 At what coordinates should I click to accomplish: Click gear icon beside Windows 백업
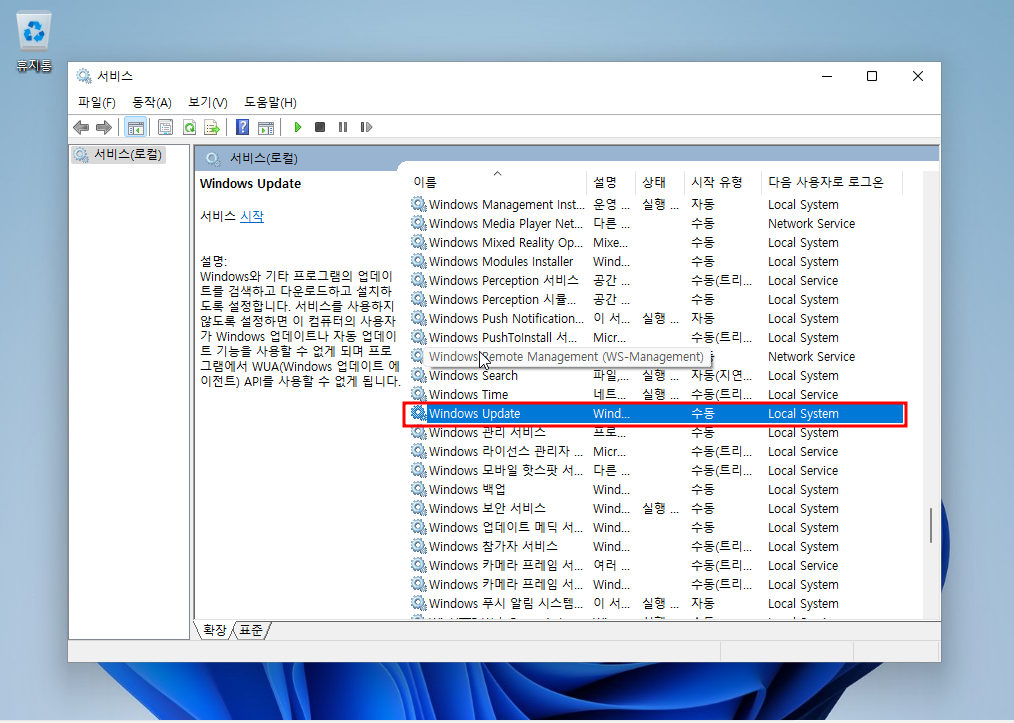pos(418,489)
